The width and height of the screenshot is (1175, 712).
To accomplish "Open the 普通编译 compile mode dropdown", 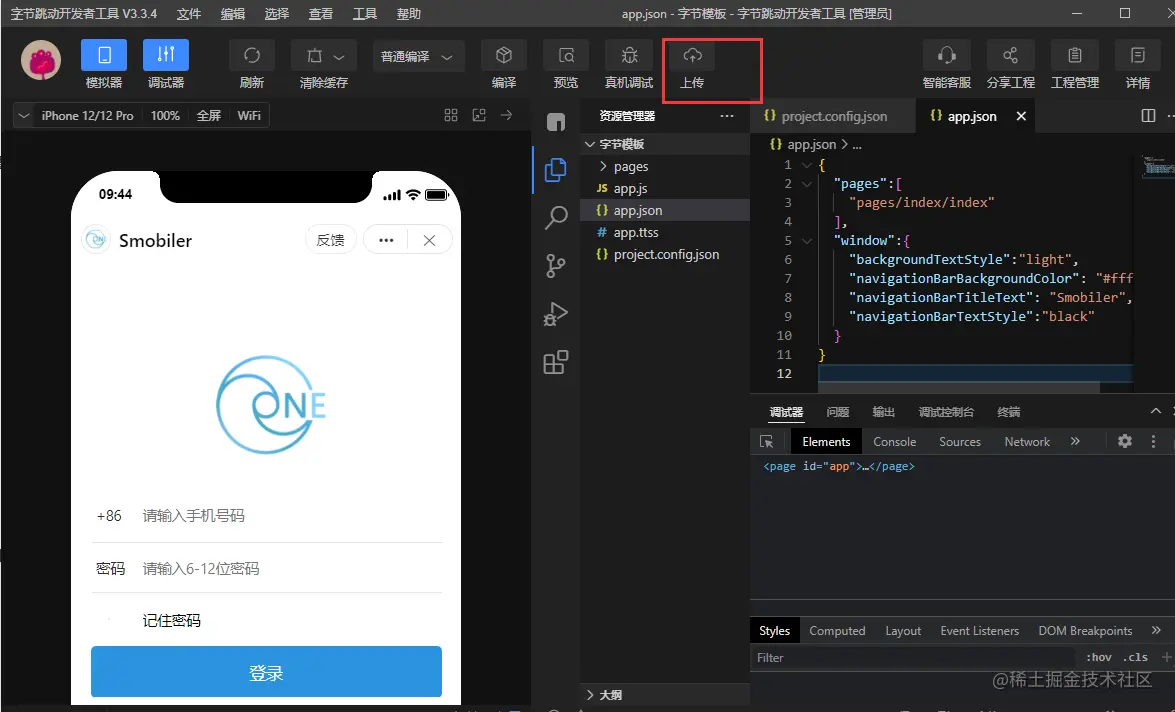I will (x=417, y=57).
